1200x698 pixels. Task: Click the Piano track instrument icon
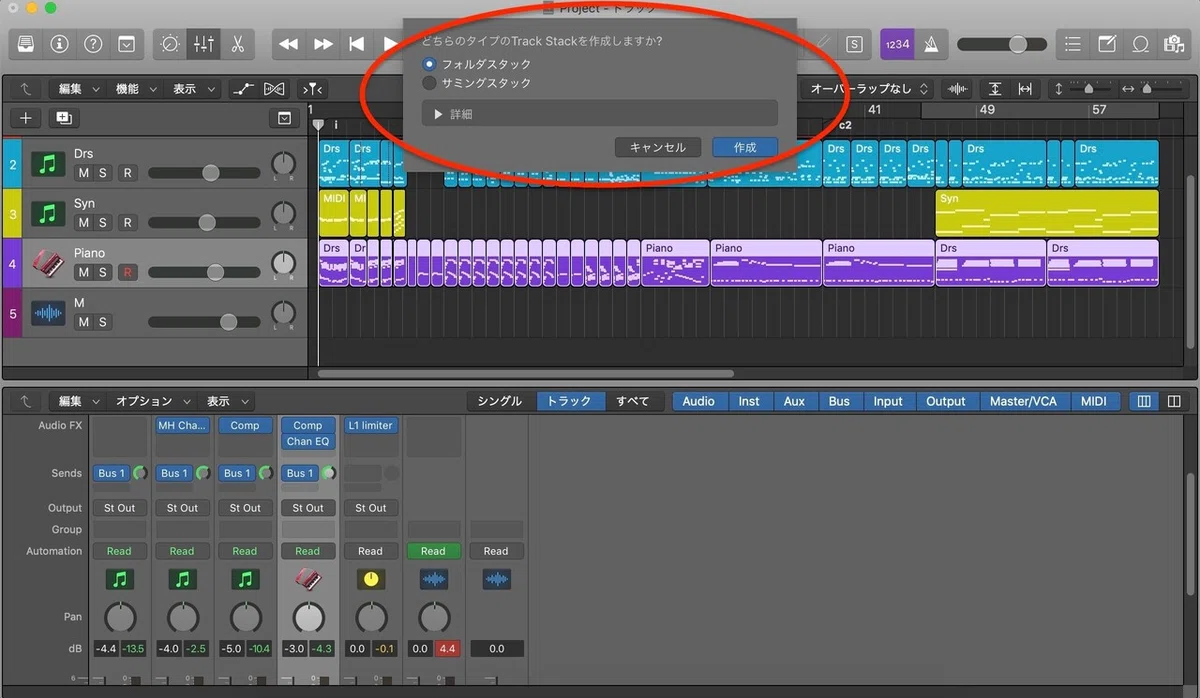47,263
